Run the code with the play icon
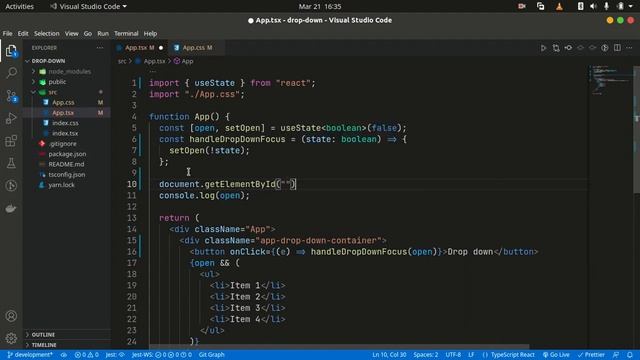Screen dimensions: 640x360 click(x=543, y=48)
